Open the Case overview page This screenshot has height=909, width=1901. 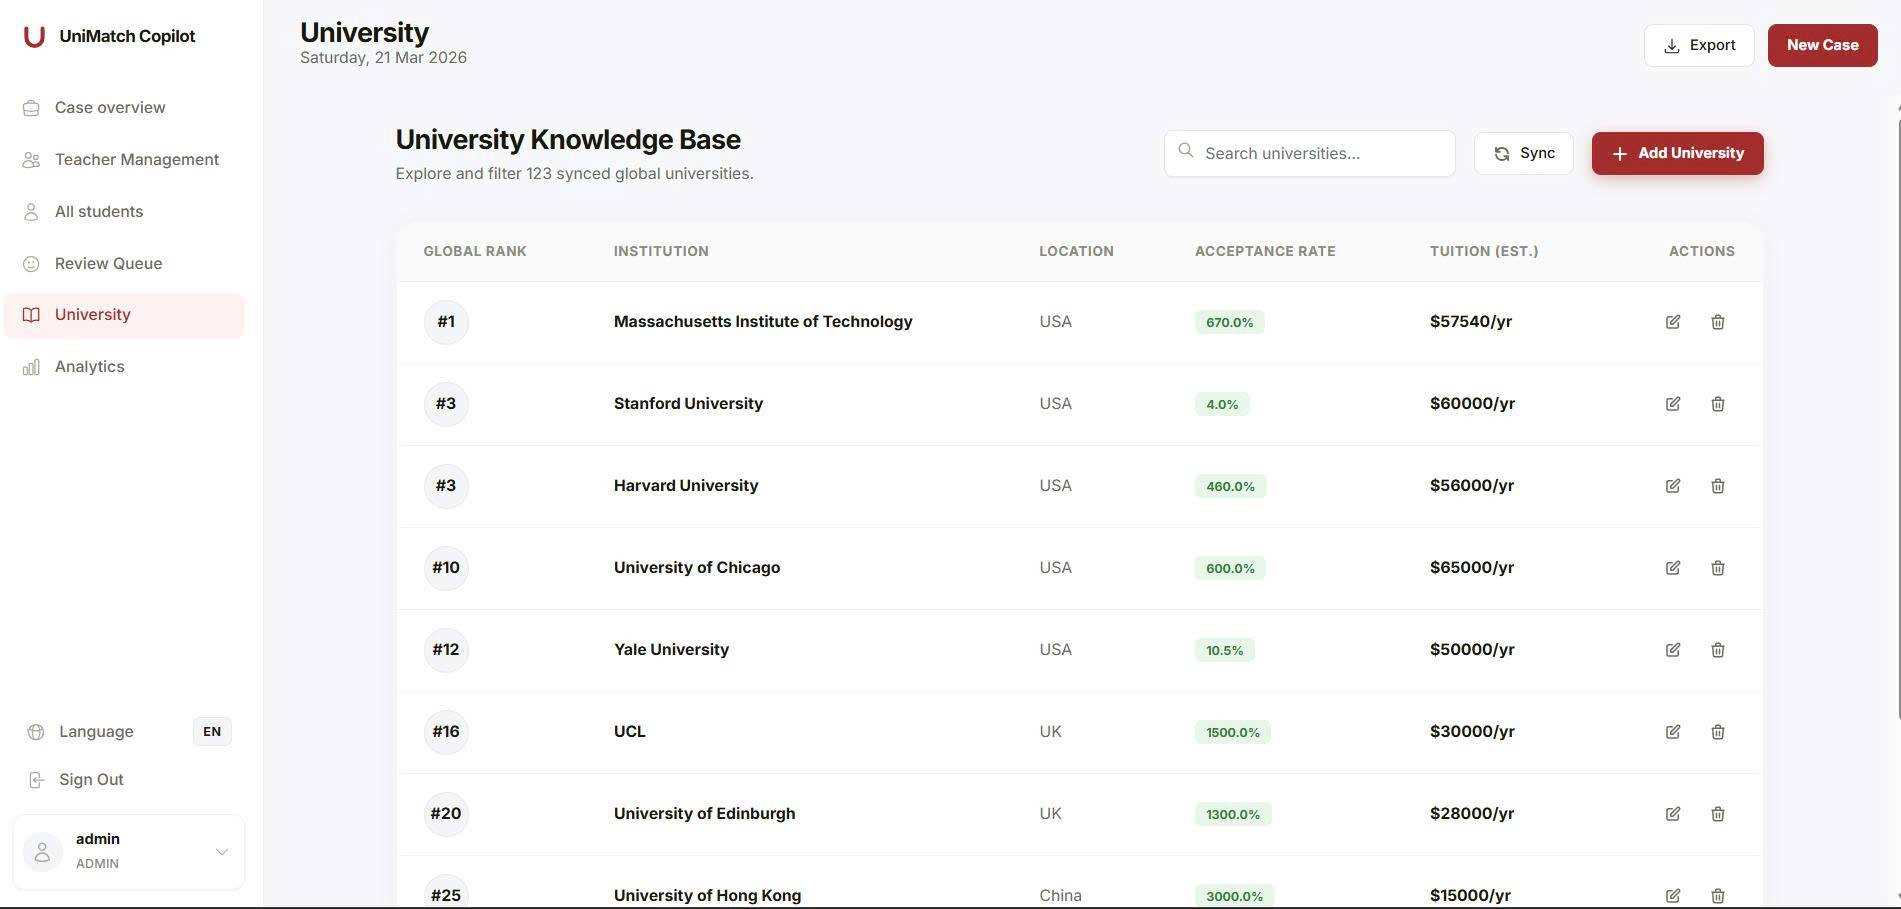click(x=110, y=108)
